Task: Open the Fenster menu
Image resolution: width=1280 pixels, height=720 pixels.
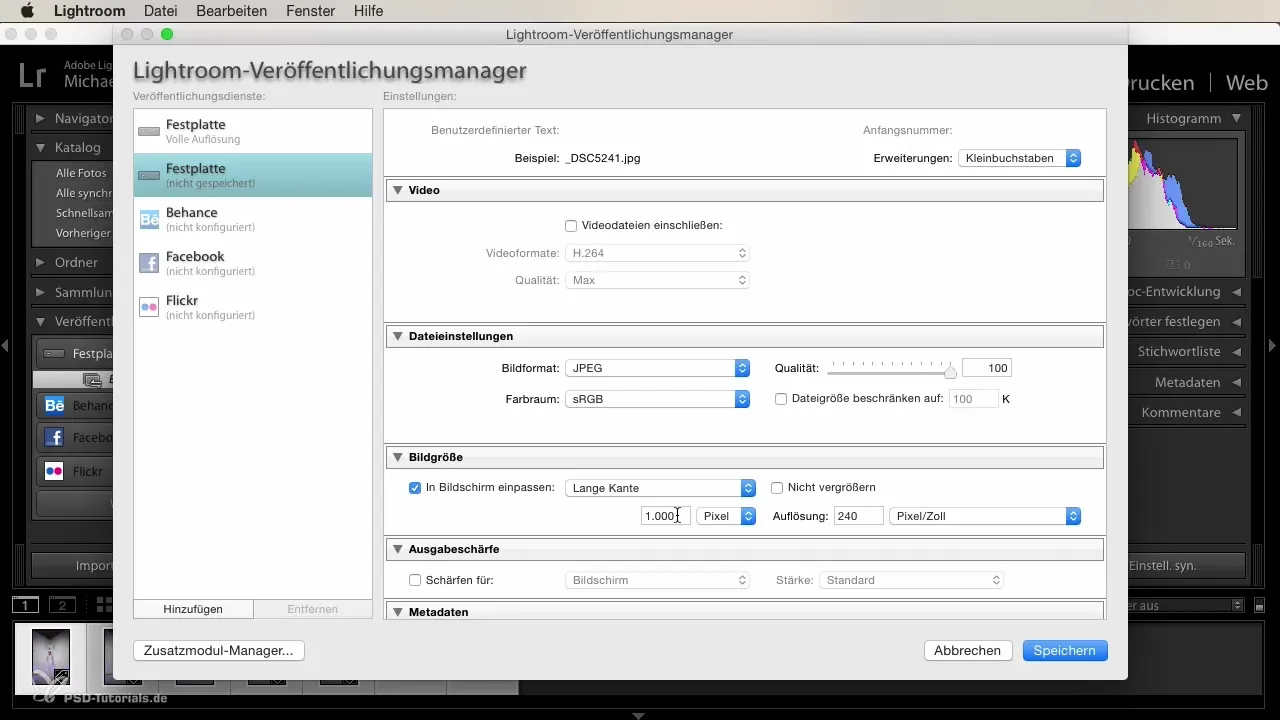Action: tap(311, 11)
